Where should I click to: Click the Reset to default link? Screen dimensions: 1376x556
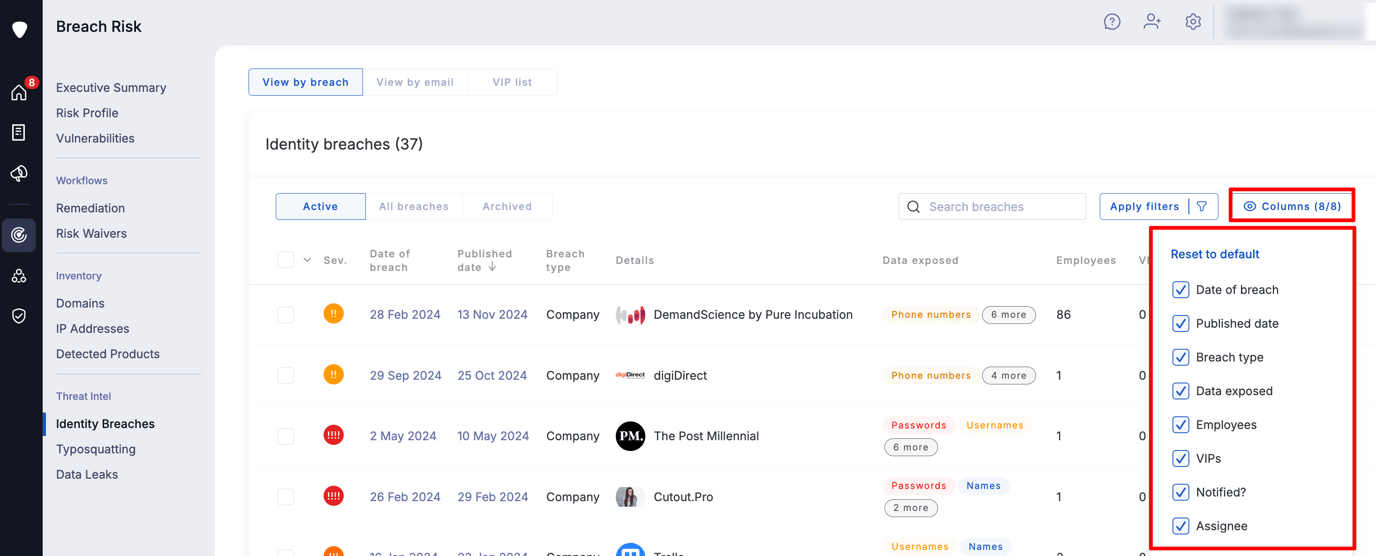1215,254
